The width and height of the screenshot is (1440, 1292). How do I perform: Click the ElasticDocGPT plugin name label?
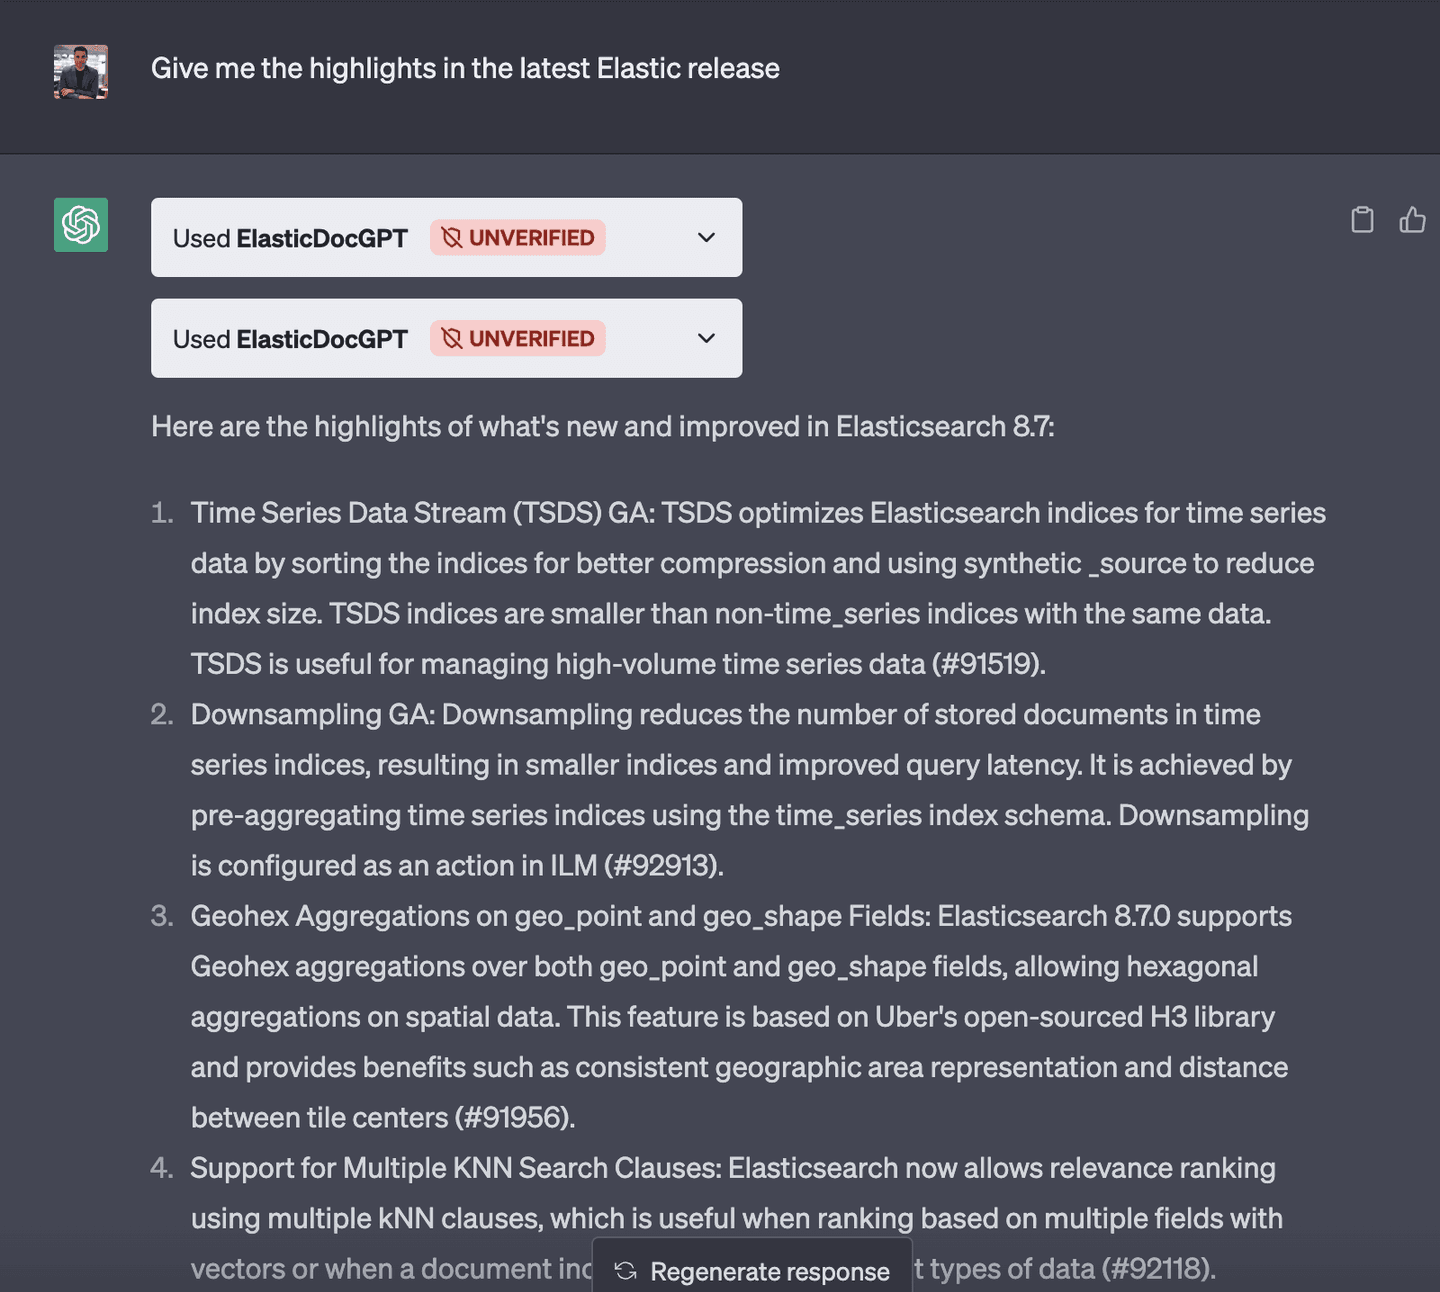point(323,238)
